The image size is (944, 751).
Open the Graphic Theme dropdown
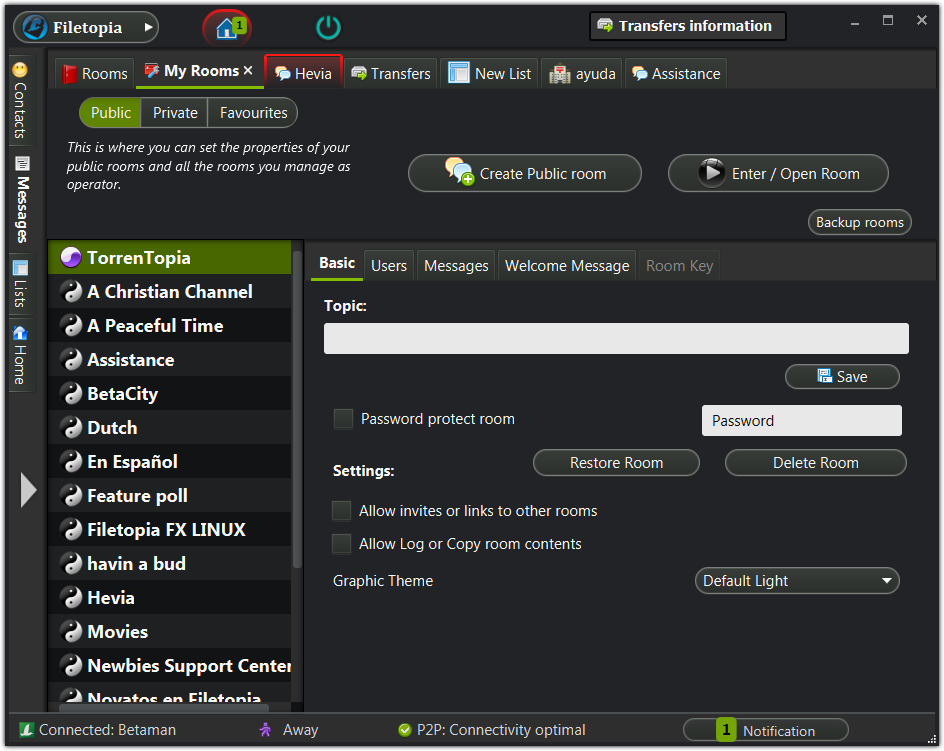797,581
